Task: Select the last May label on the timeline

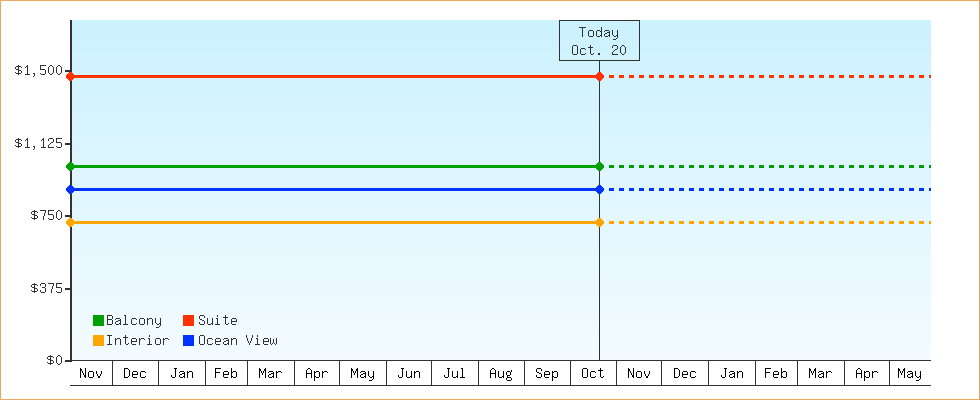Action: [909, 374]
